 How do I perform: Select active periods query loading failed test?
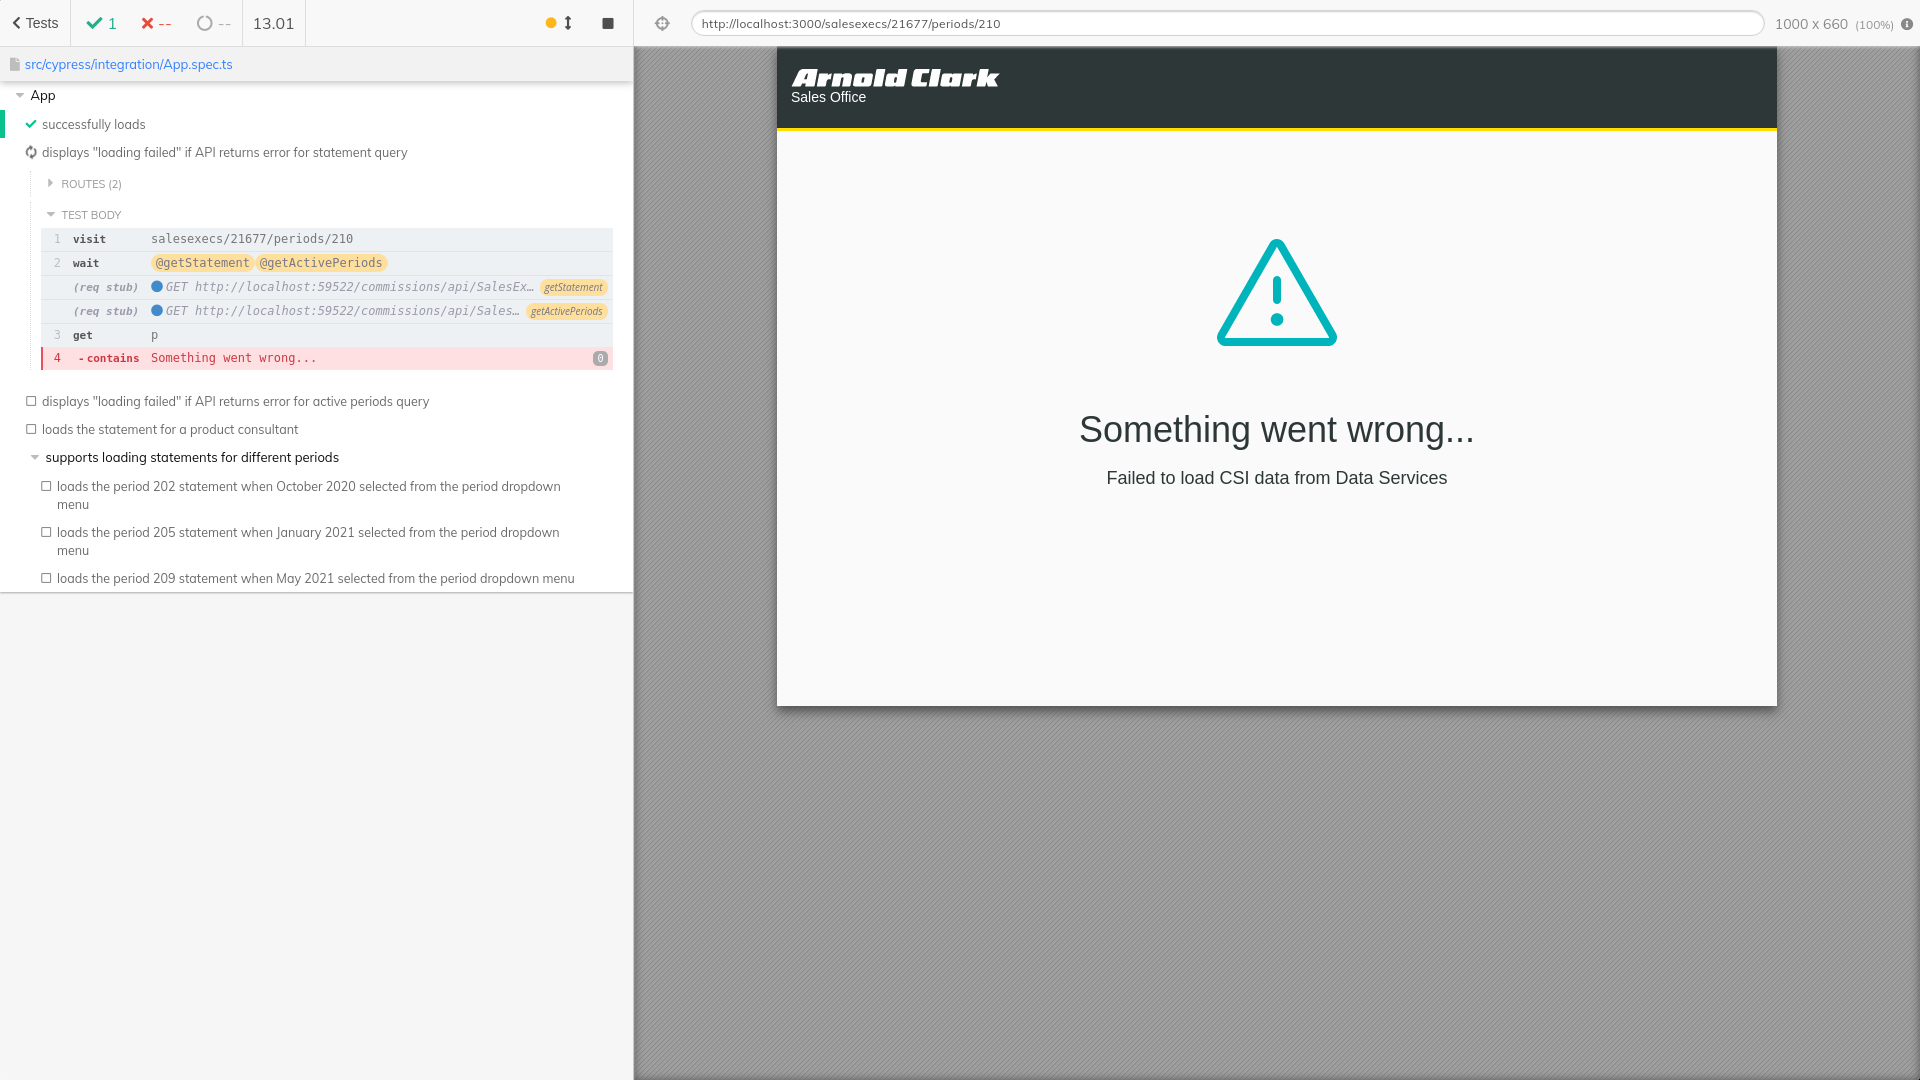pyautogui.click(x=235, y=401)
